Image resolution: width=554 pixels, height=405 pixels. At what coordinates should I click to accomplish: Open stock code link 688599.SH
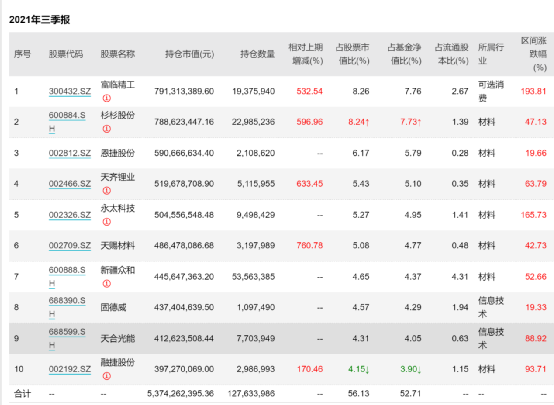coord(67,338)
